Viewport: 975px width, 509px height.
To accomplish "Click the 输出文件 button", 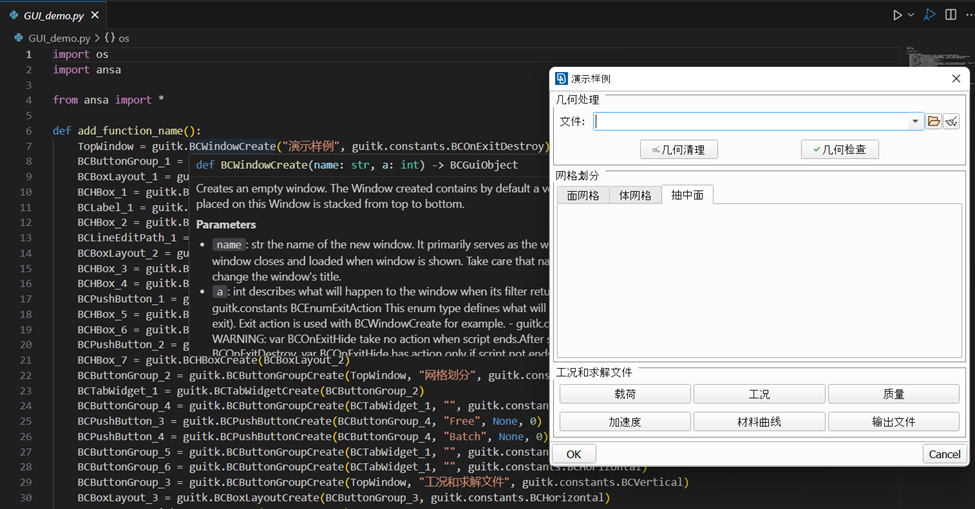I will 894,422.
